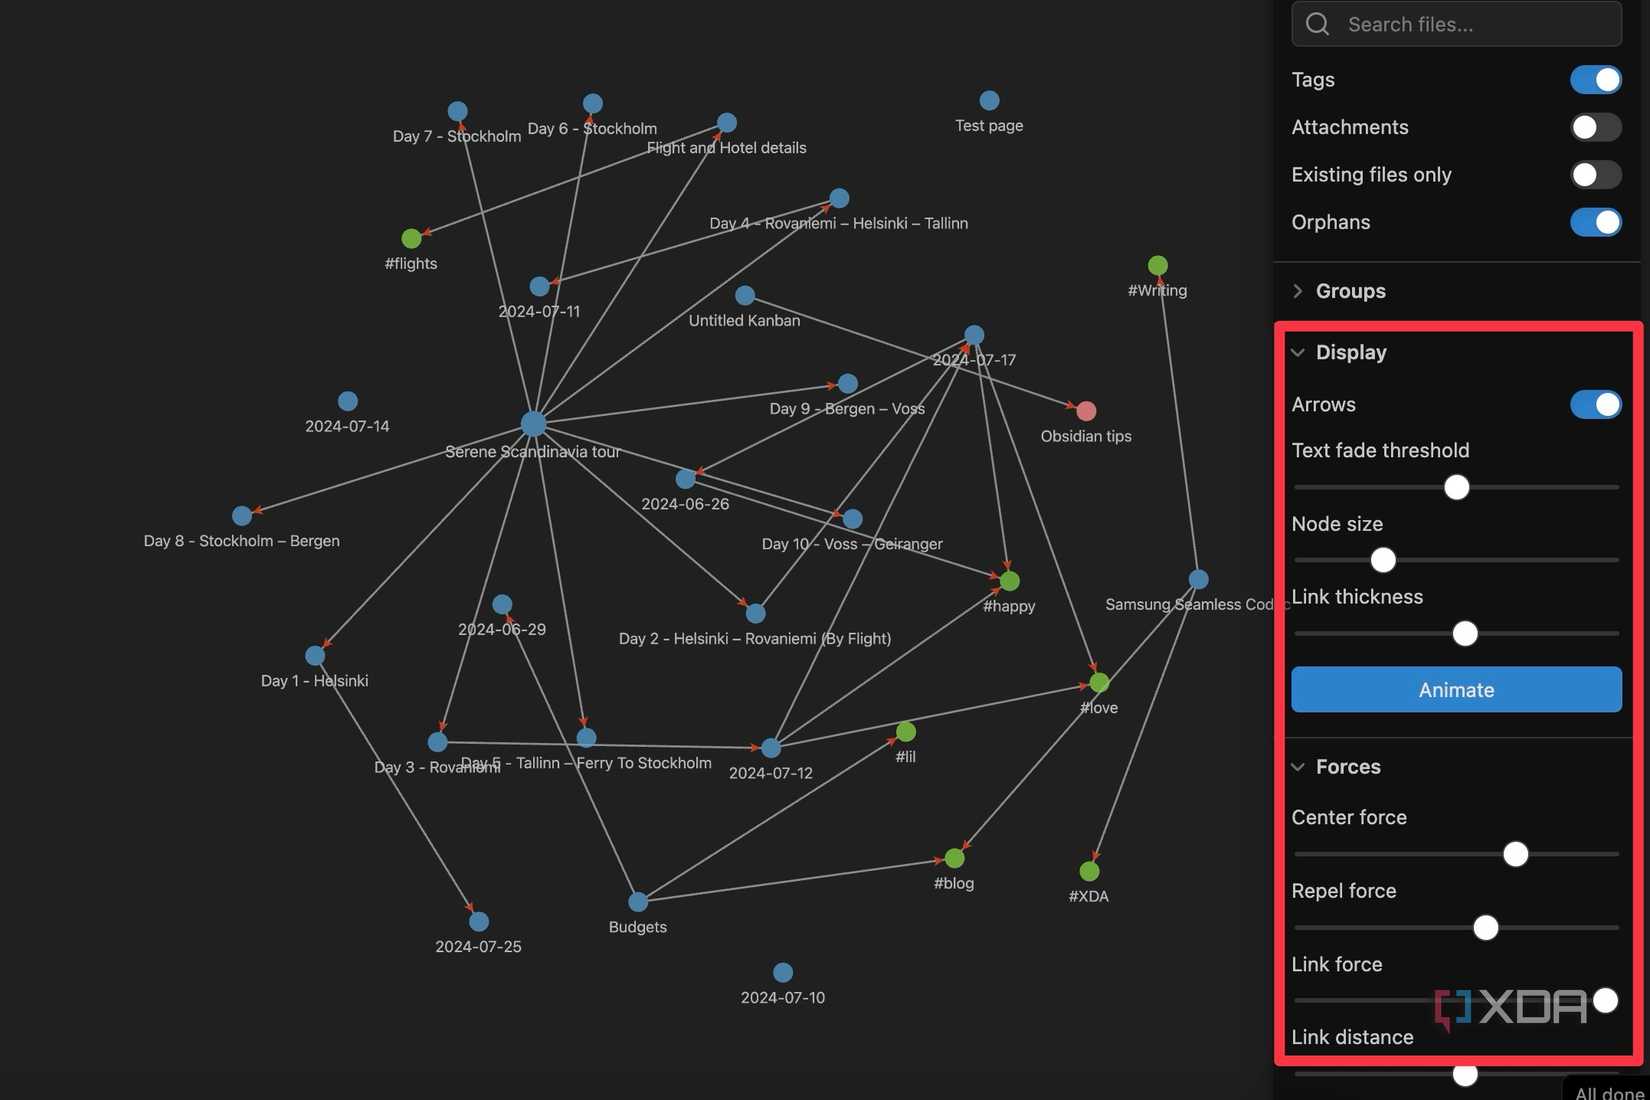Screen dimensions: 1650x1100
Task: Disable the Arrows toggle
Action: coord(1594,404)
